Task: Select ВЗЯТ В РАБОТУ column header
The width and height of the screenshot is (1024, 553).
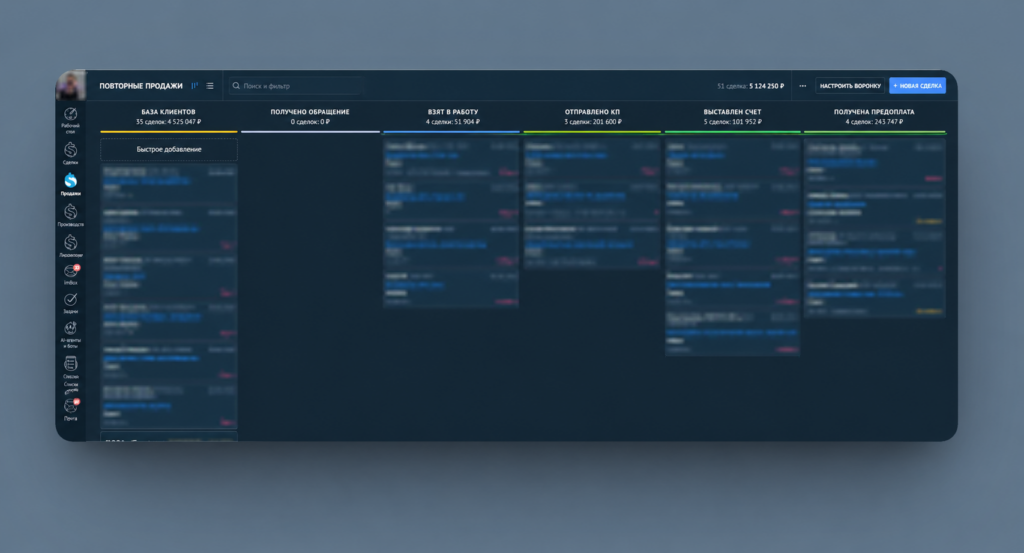Action: 453,112
